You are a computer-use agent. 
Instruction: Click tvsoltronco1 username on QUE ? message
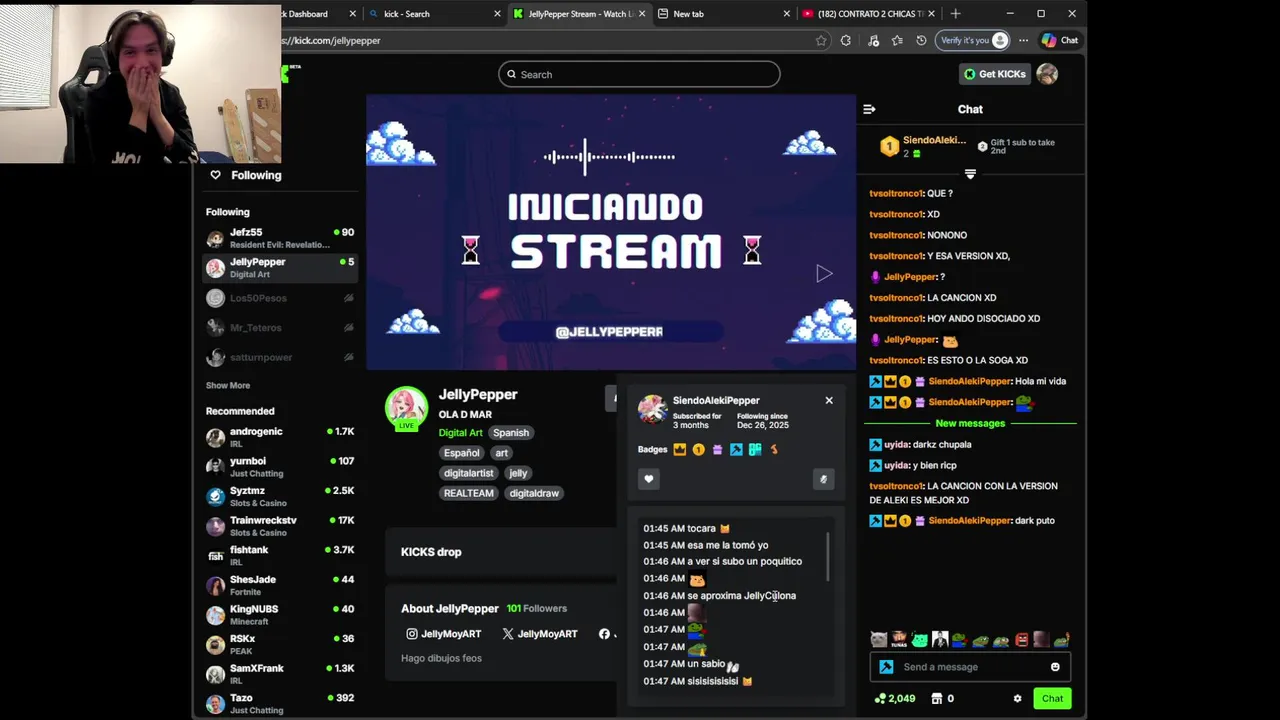[x=896, y=193]
